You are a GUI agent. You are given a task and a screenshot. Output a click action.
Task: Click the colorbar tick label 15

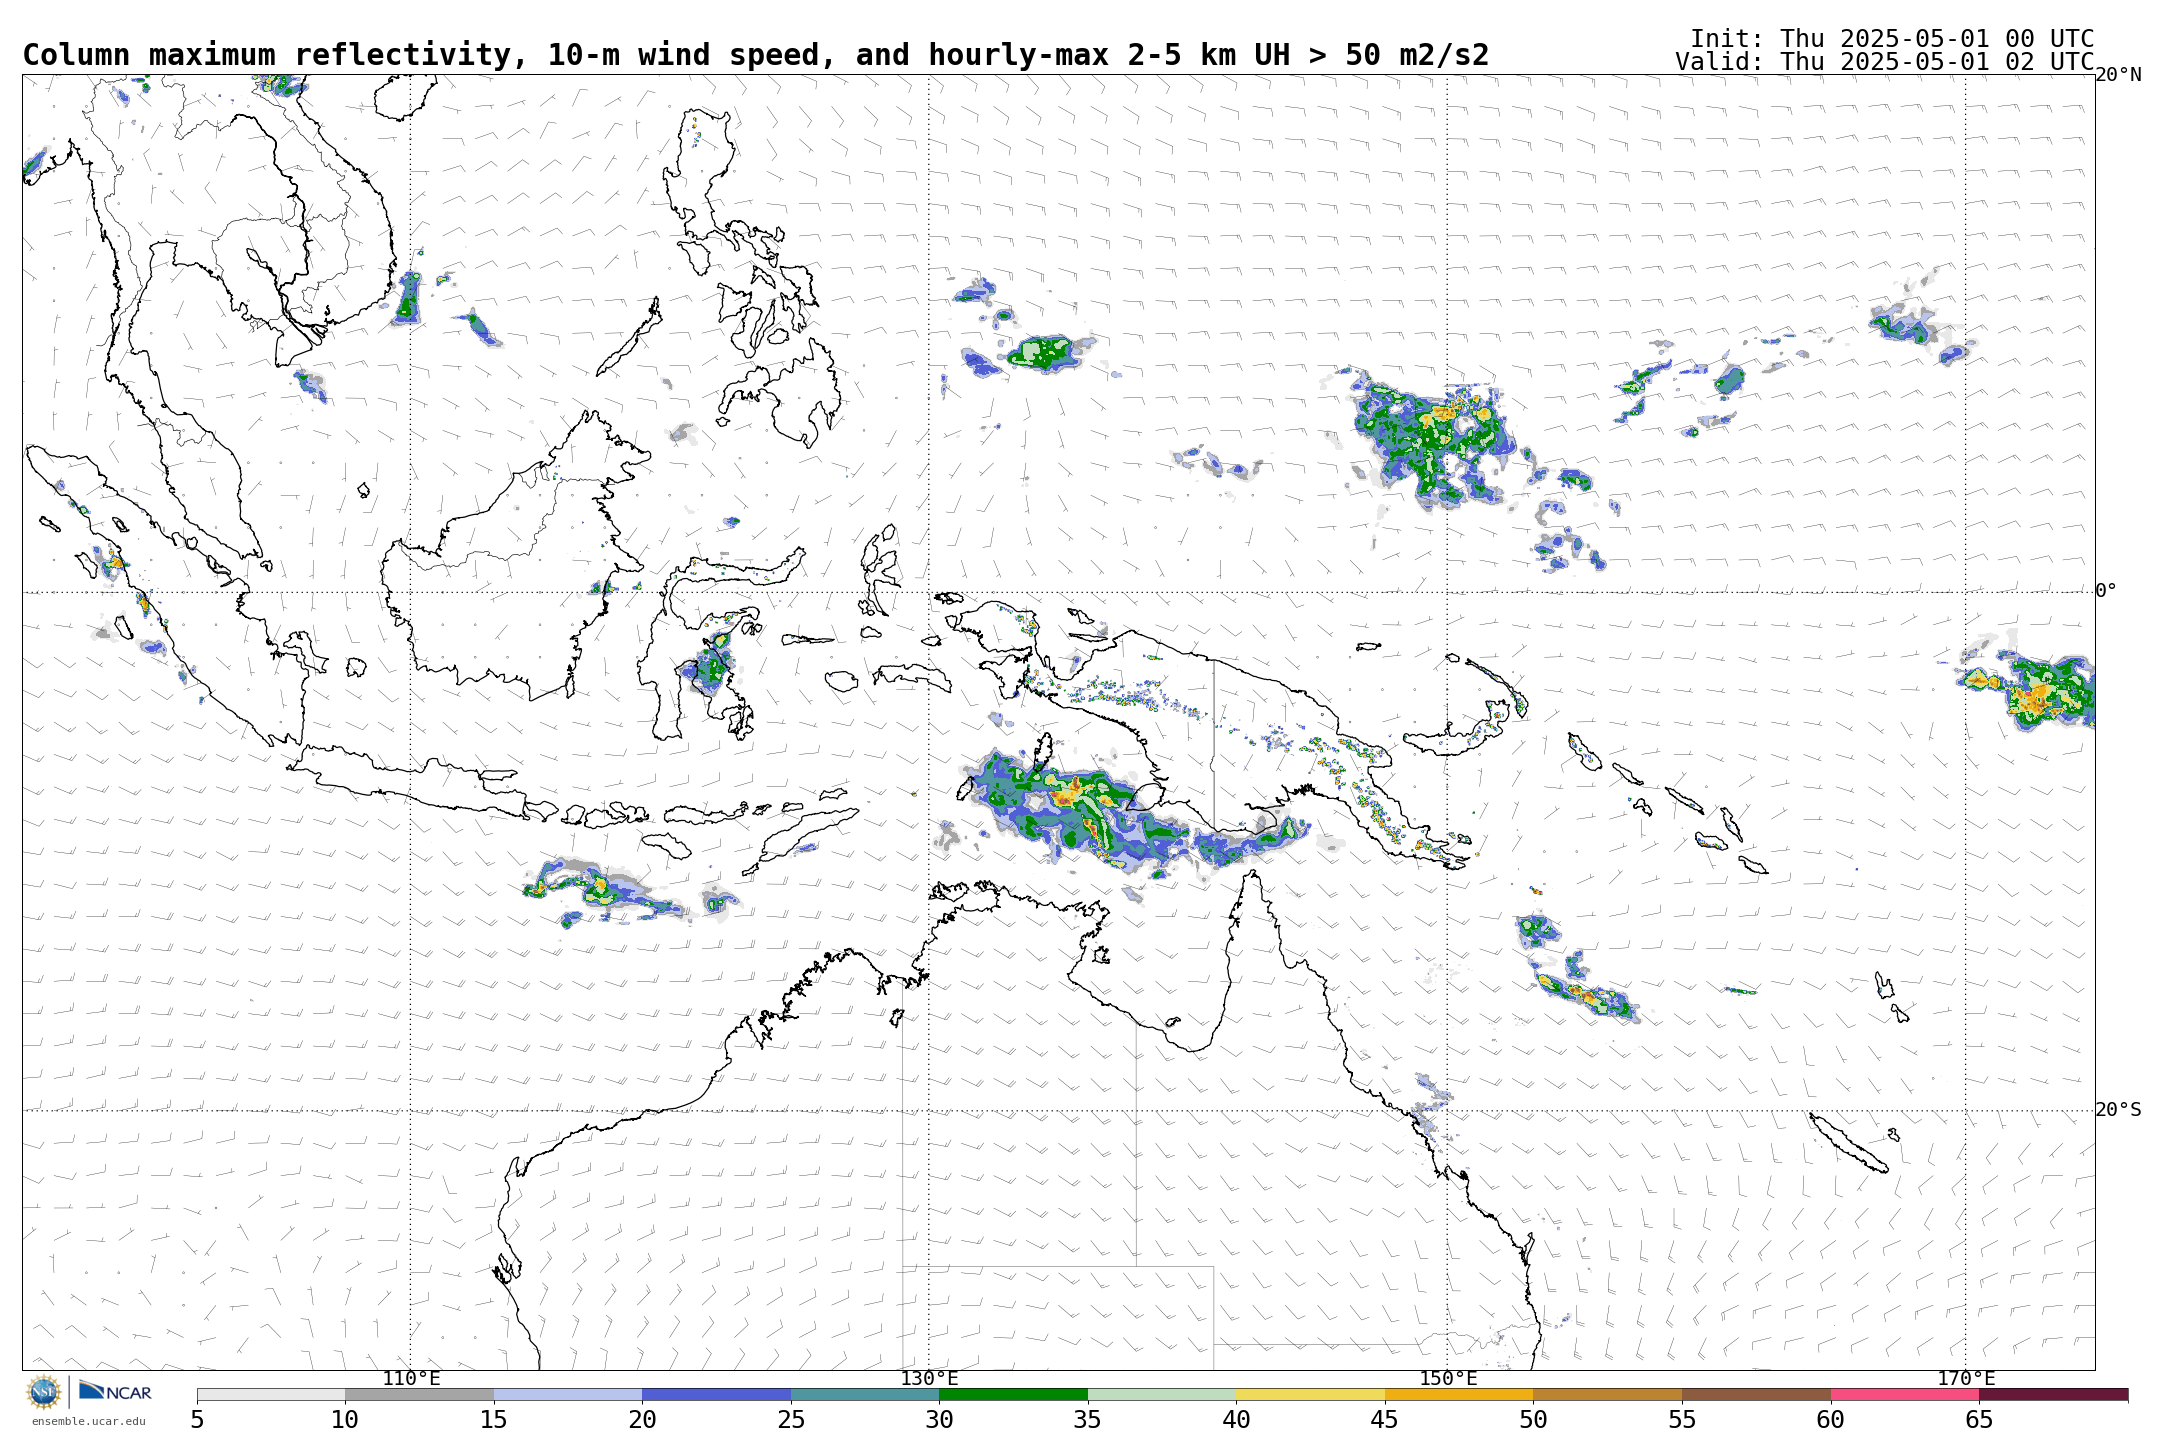(x=494, y=1420)
